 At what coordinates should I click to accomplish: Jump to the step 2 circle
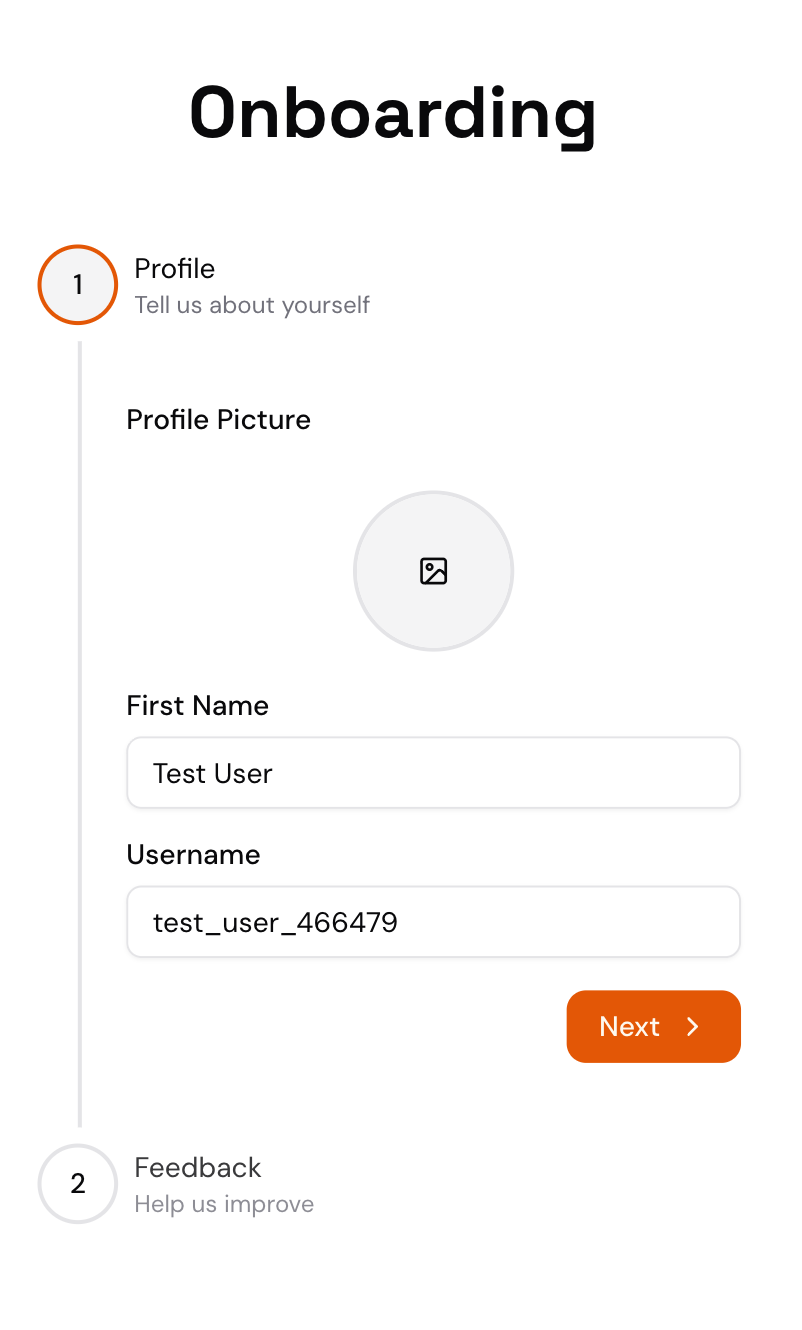coord(78,1184)
